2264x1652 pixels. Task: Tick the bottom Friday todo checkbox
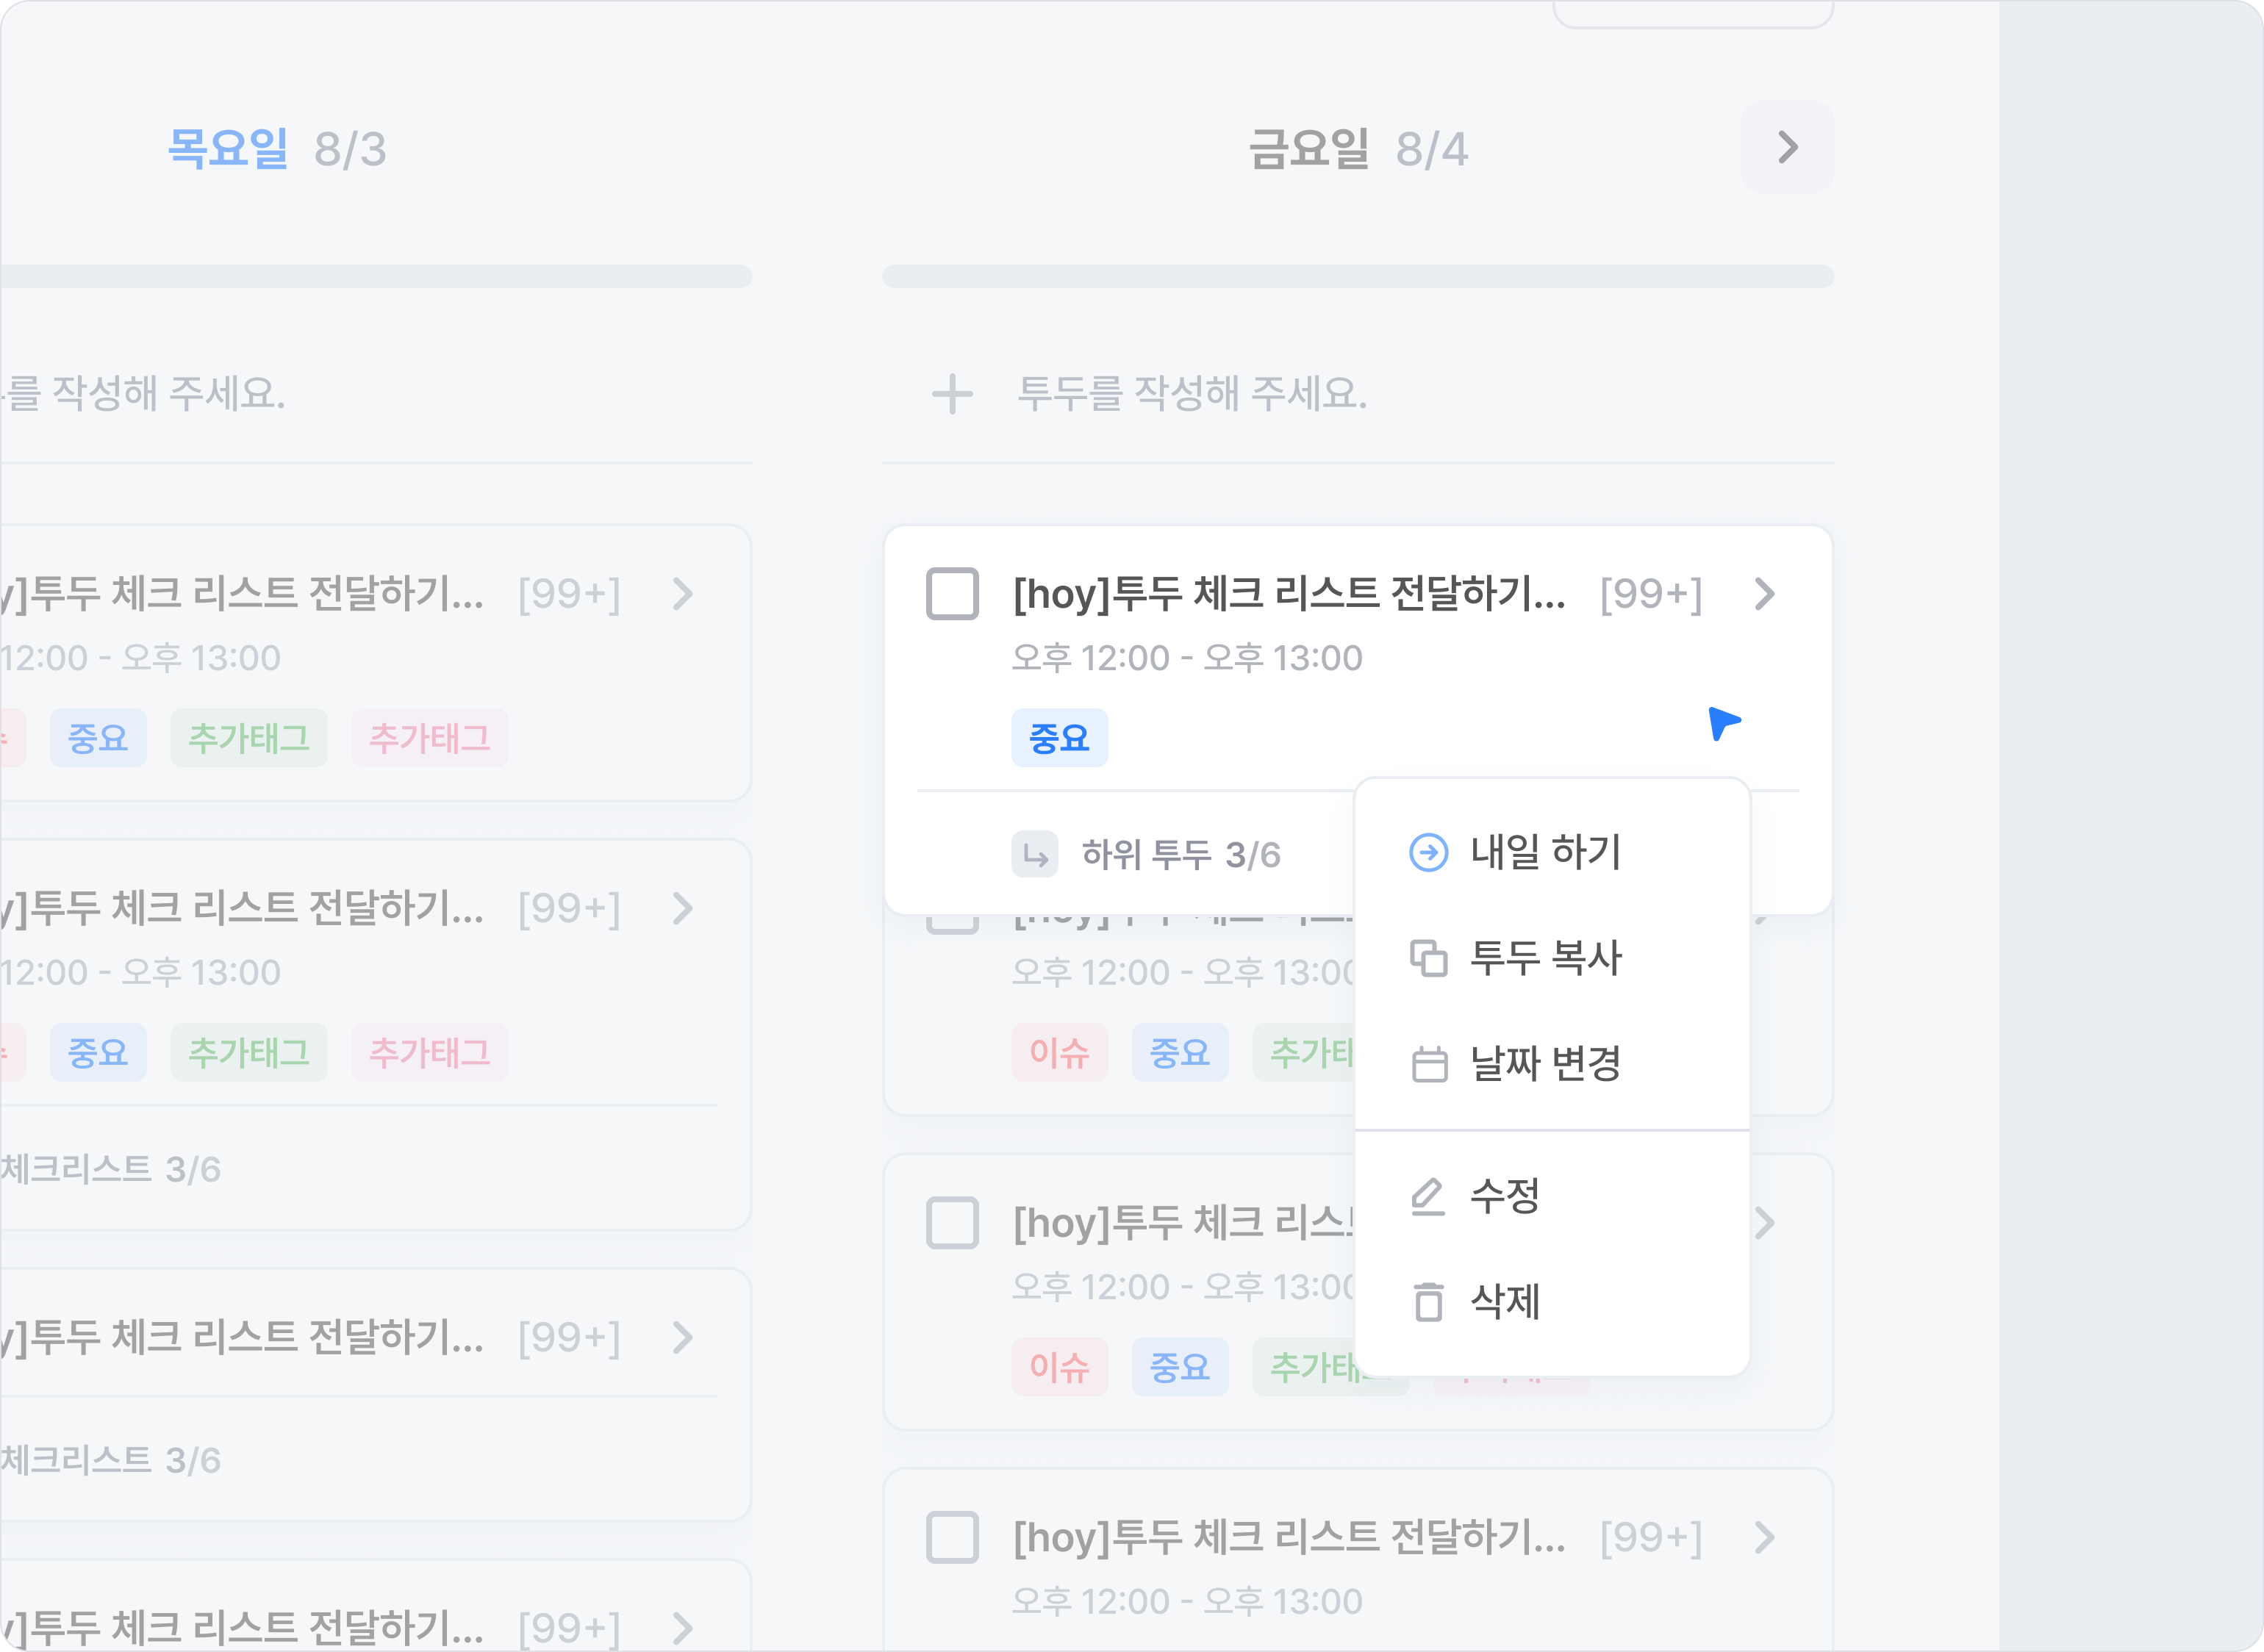(952, 1537)
